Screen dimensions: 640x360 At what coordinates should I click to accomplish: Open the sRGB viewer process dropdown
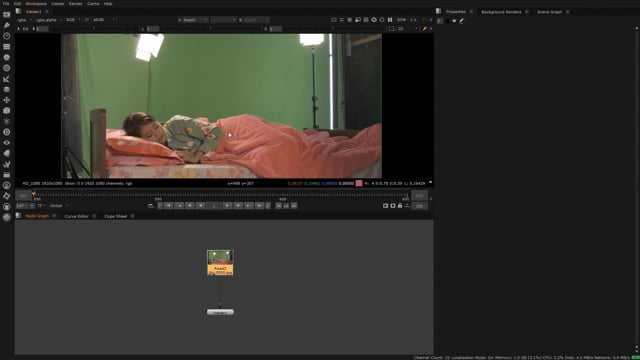104,20
